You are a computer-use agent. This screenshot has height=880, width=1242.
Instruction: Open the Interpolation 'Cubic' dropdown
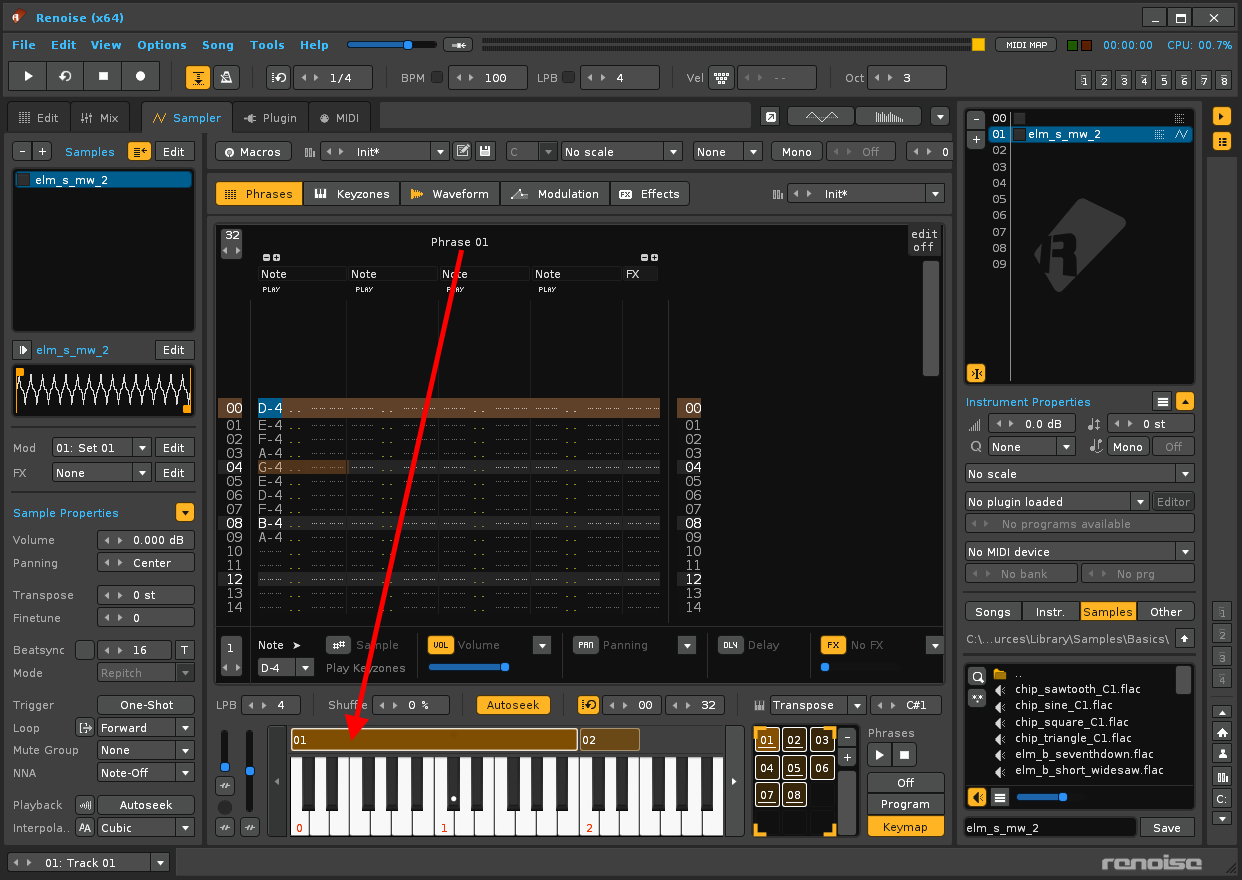145,828
